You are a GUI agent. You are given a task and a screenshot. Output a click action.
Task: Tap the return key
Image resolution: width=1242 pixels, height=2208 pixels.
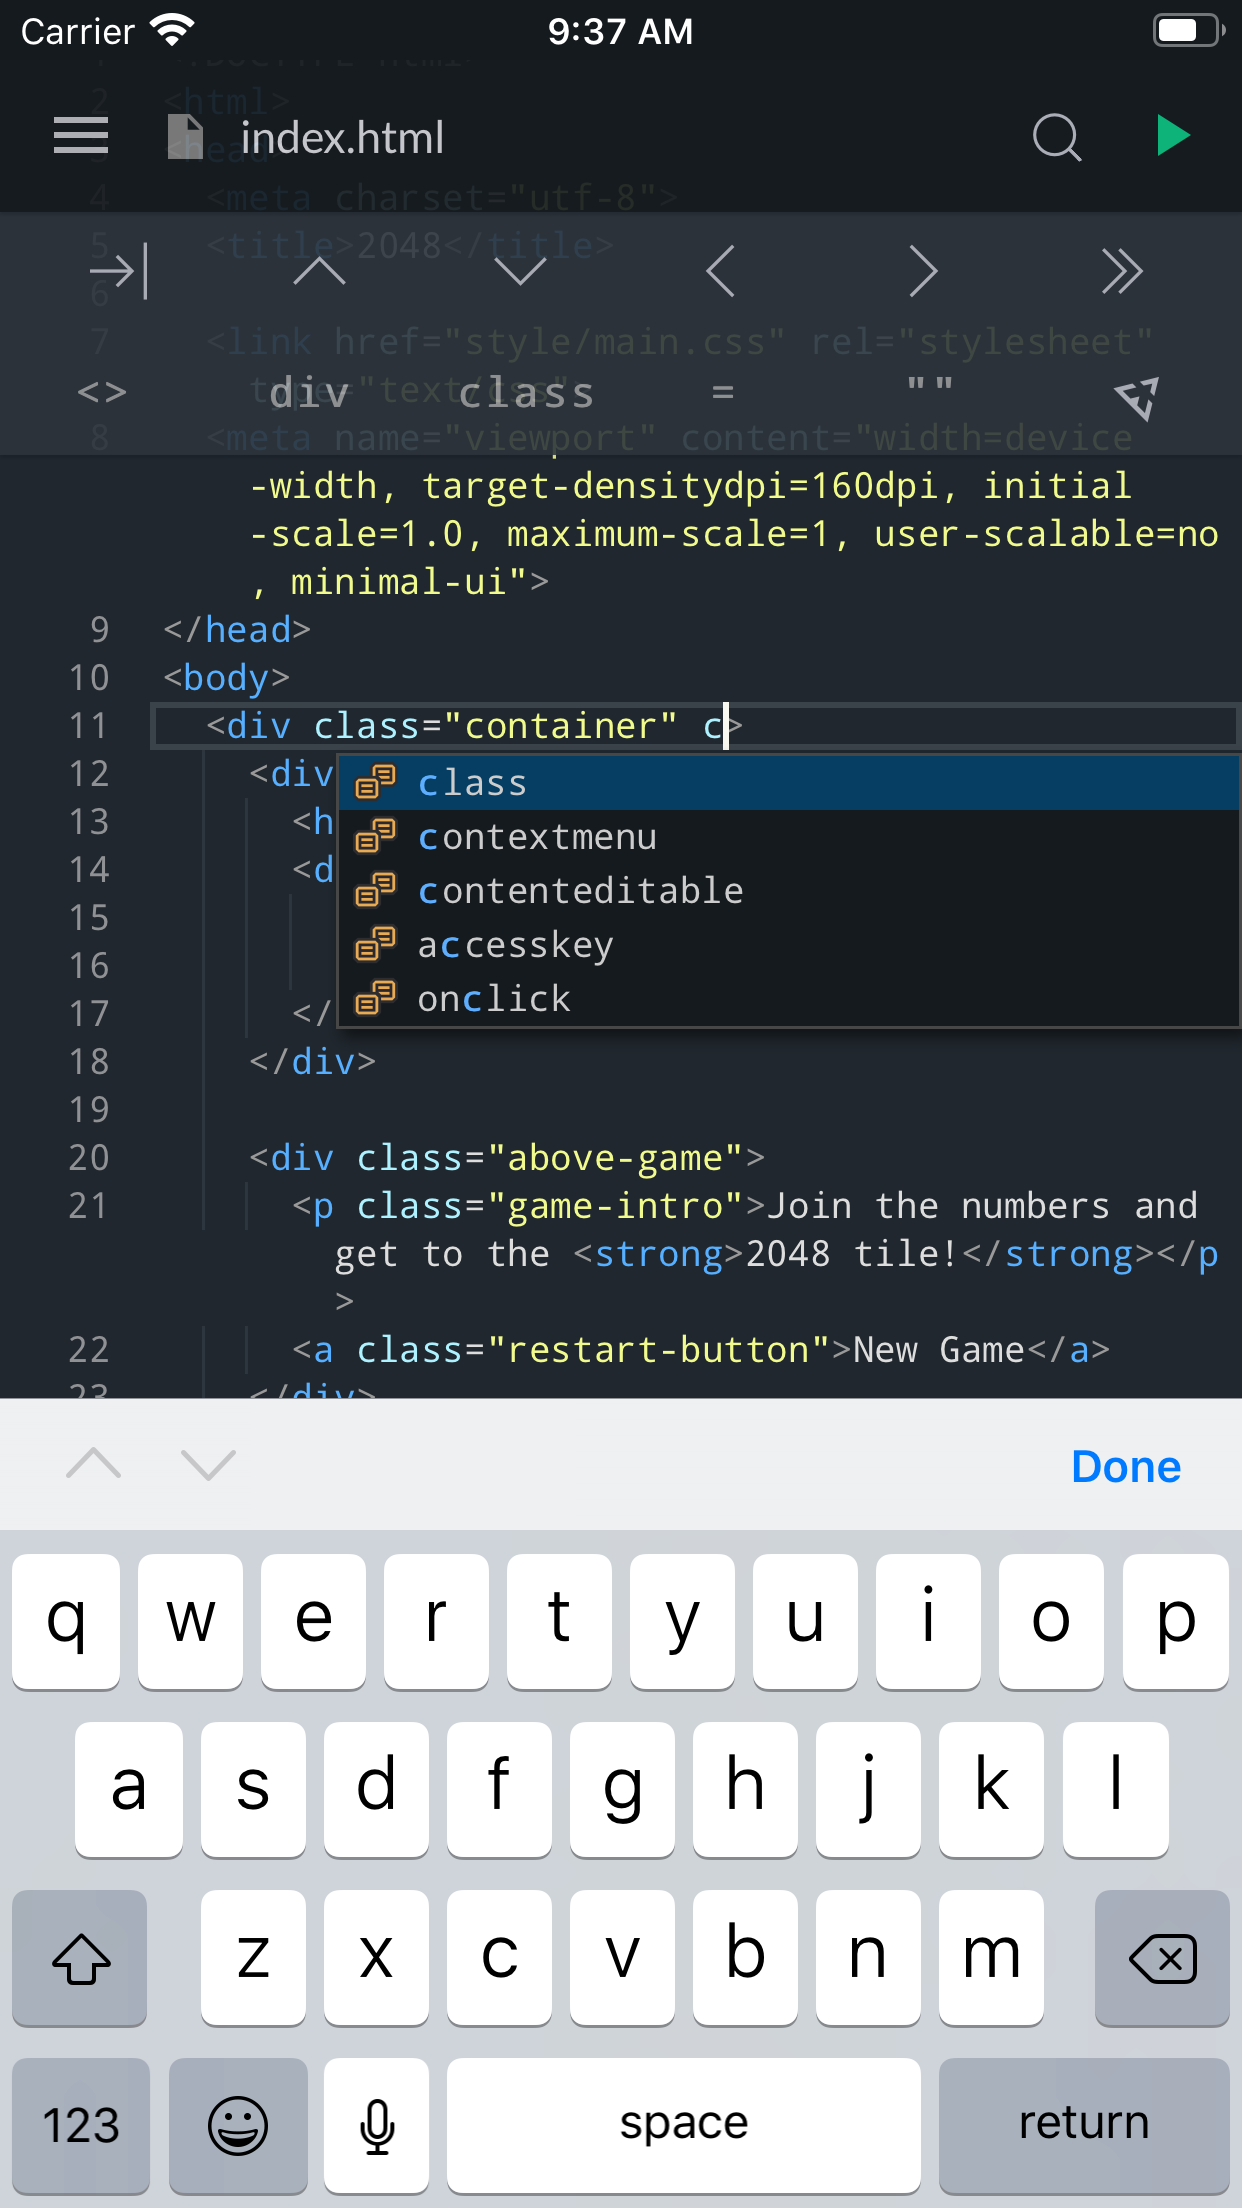(1084, 2125)
